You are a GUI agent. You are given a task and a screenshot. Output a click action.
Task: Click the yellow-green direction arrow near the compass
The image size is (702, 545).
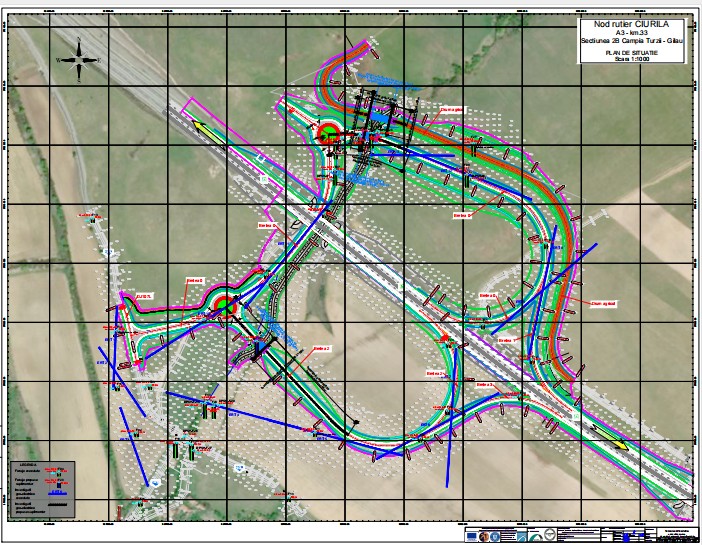pos(209,133)
